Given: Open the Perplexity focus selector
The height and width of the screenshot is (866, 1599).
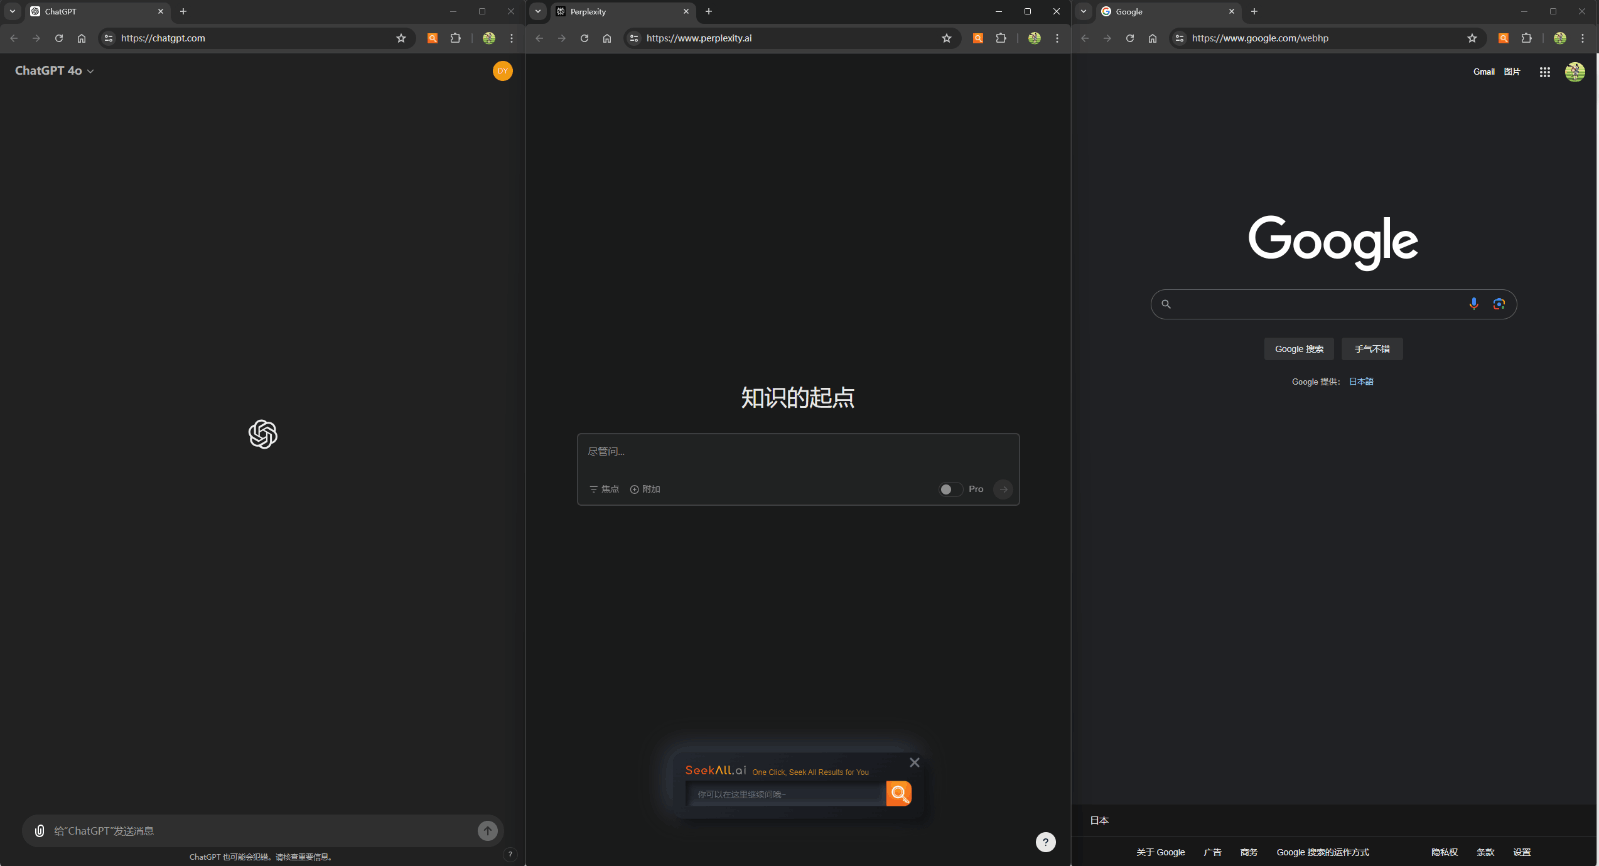Looking at the screenshot, I should coord(604,489).
